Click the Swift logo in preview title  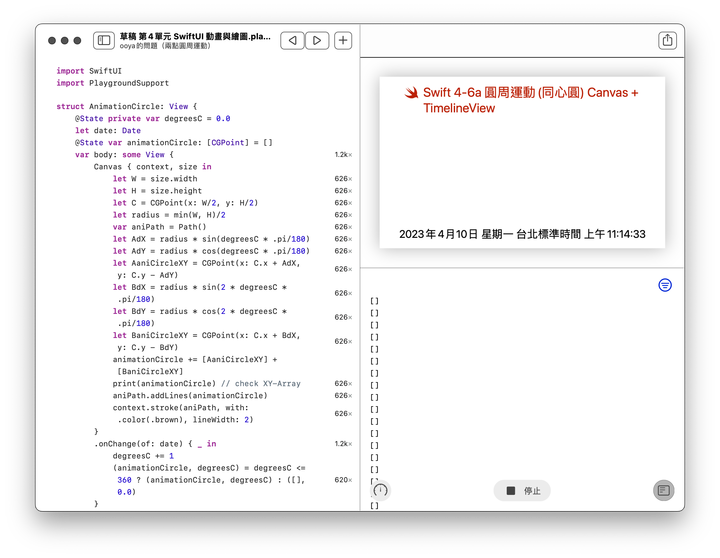pos(411,92)
